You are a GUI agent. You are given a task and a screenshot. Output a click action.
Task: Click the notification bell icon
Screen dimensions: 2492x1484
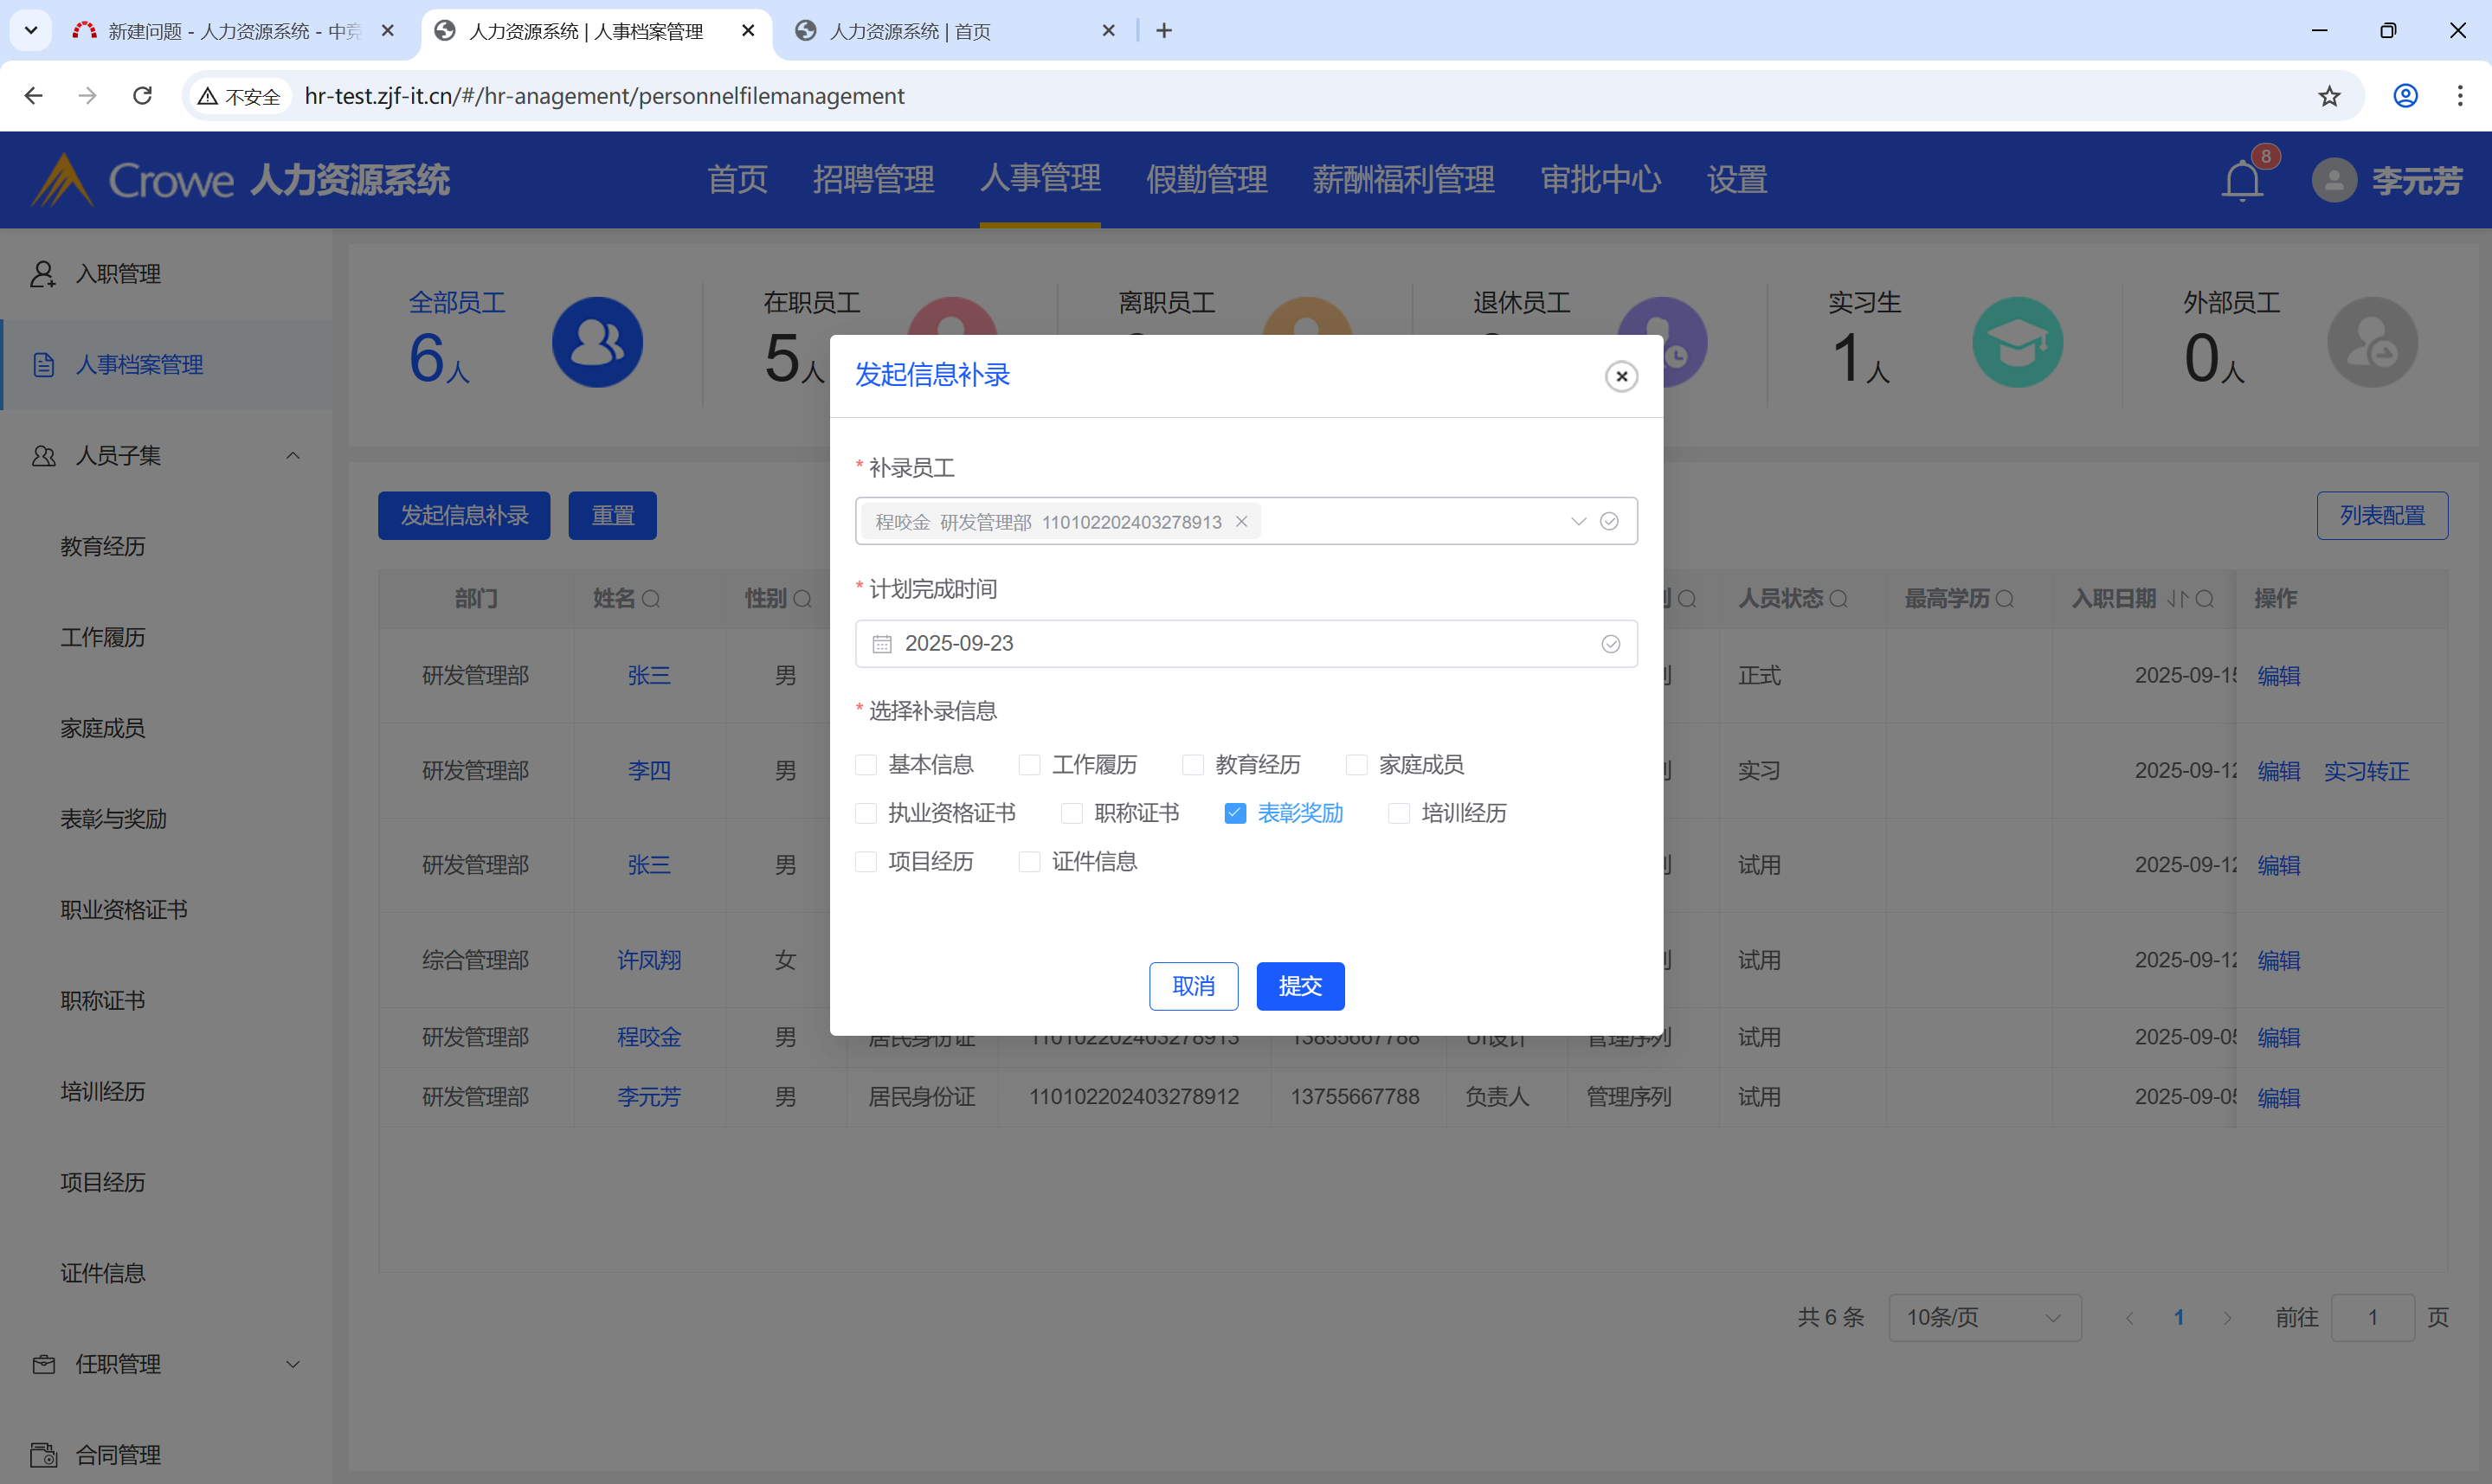[2241, 181]
